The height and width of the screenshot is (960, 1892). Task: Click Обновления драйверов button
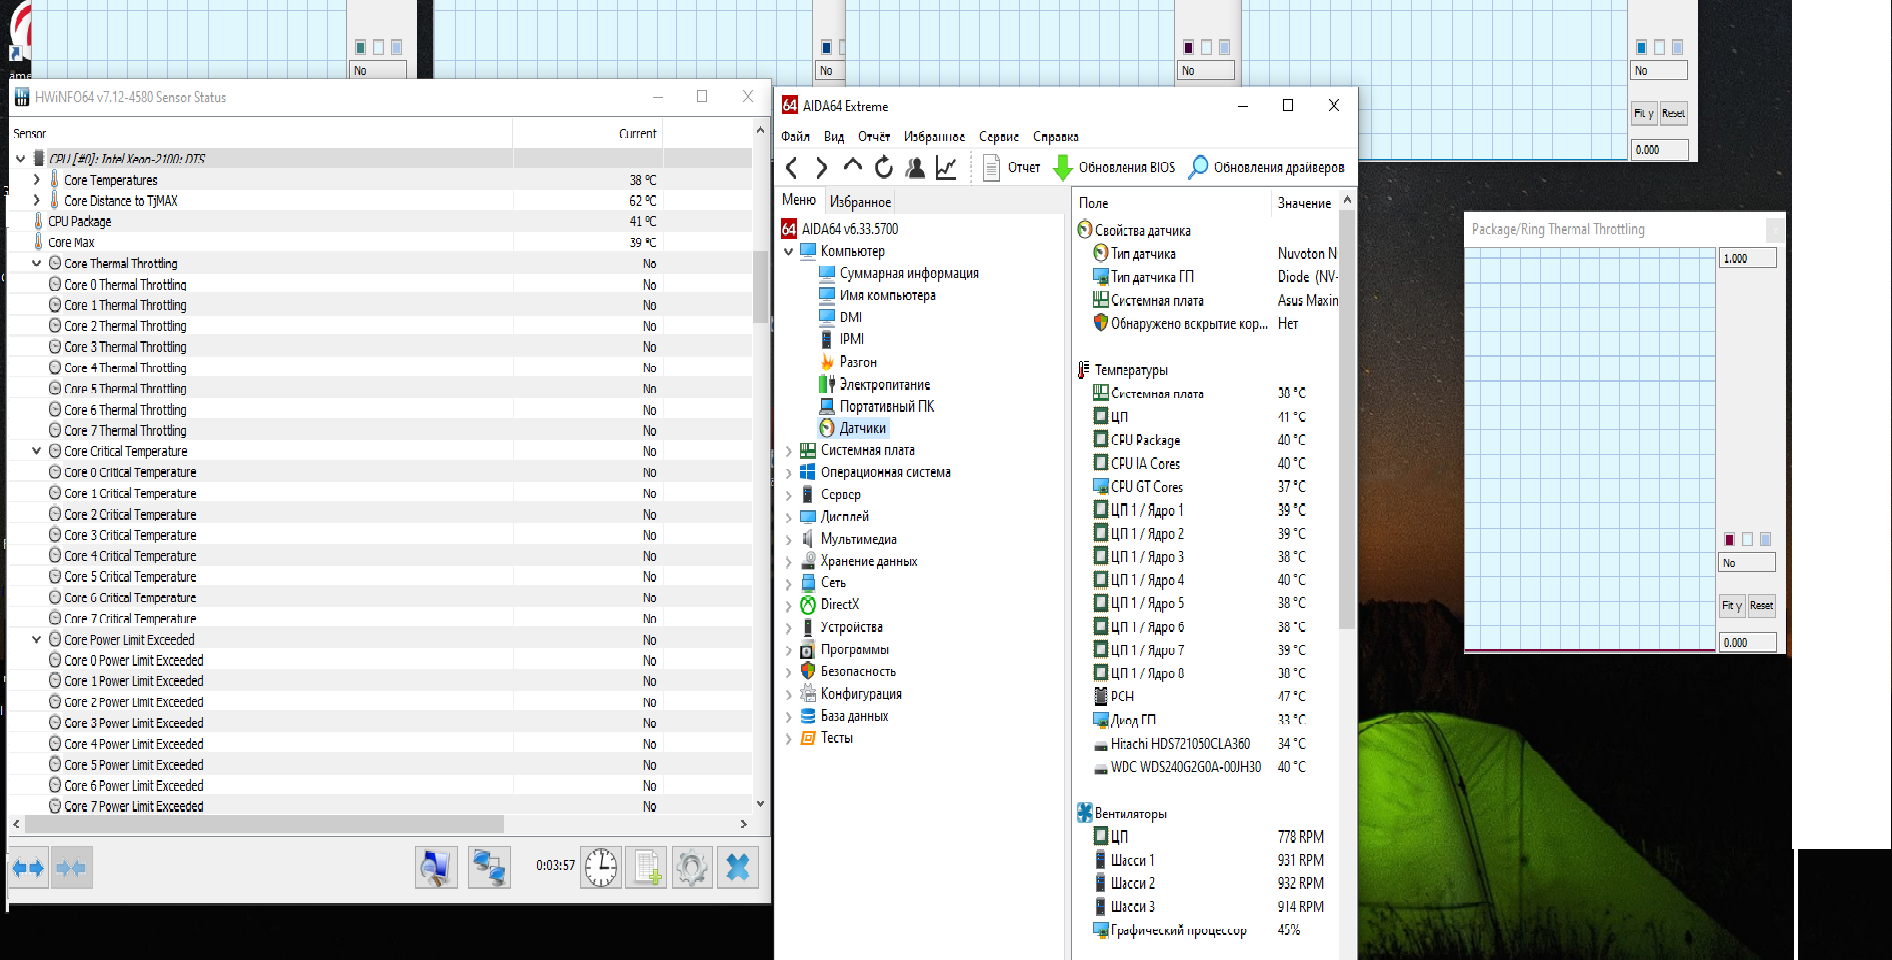click(1266, 167)
